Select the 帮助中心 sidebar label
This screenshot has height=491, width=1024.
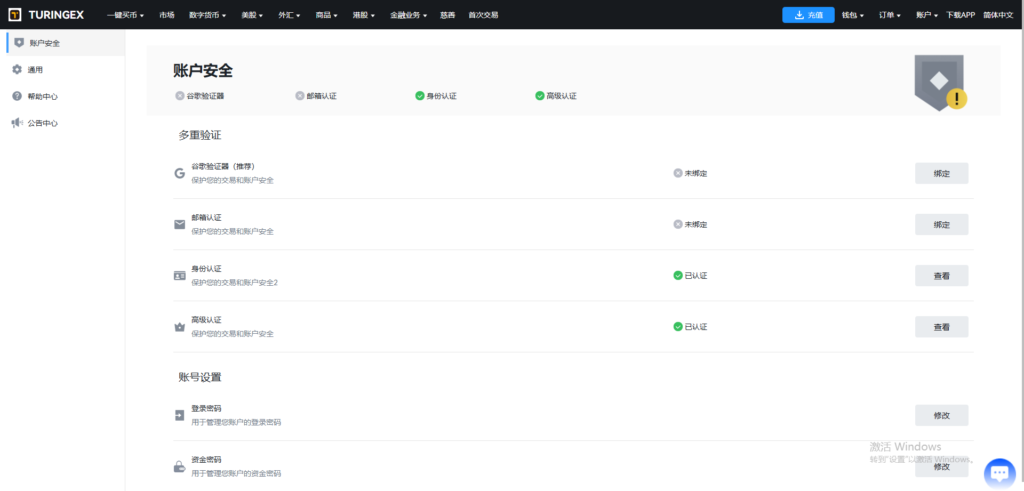(42, 97)
